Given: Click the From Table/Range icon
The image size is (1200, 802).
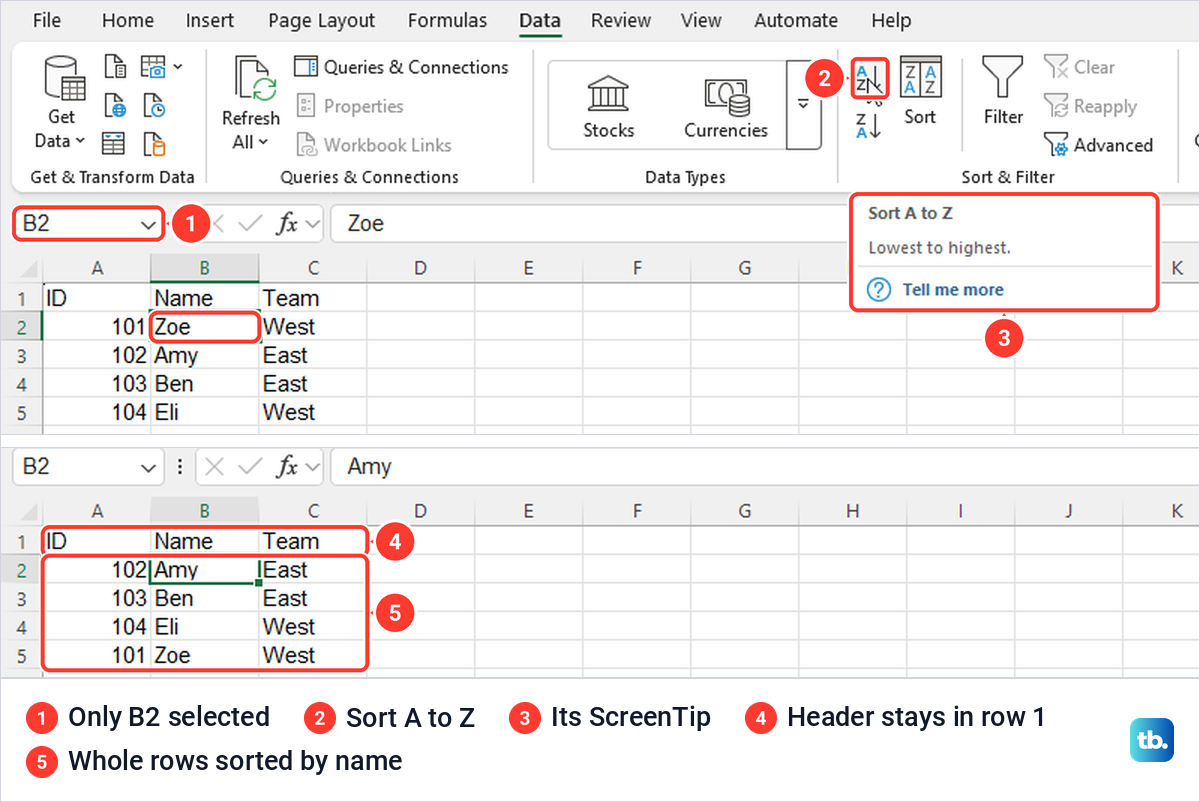Looking at the screenshot, I should coord(115,143).
